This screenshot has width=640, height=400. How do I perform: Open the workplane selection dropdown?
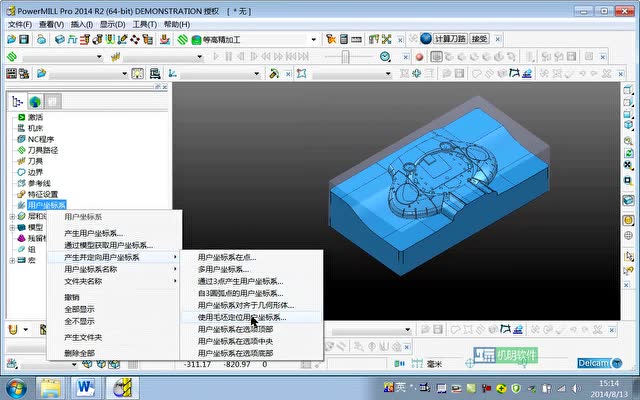(x=257, y=74)
